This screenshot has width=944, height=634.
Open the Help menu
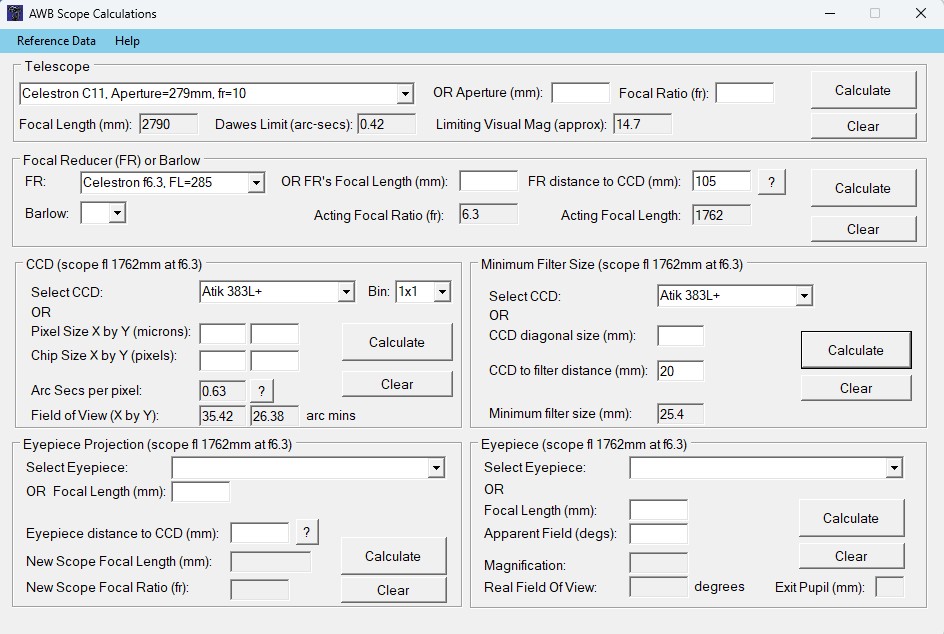click(x=127, y=41)
